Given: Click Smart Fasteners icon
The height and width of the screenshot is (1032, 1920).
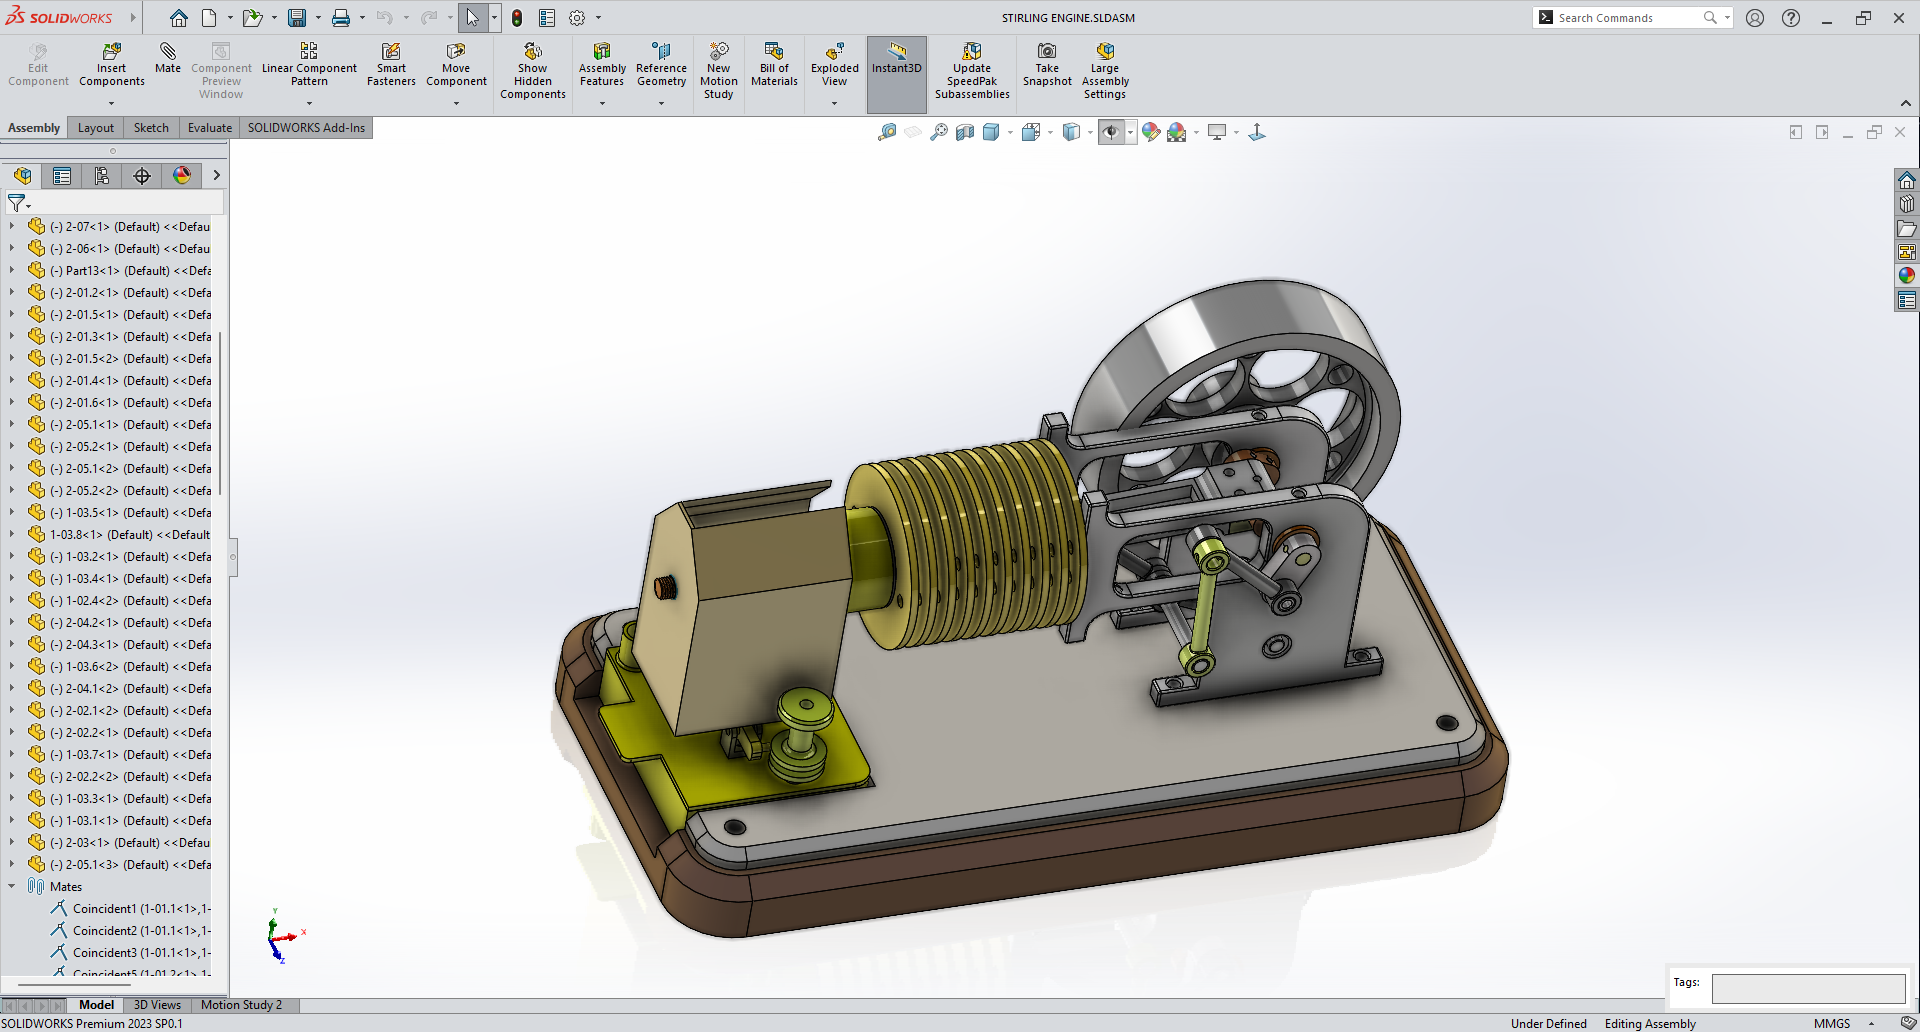Looking at the screenshot, I should coord(391,65).
